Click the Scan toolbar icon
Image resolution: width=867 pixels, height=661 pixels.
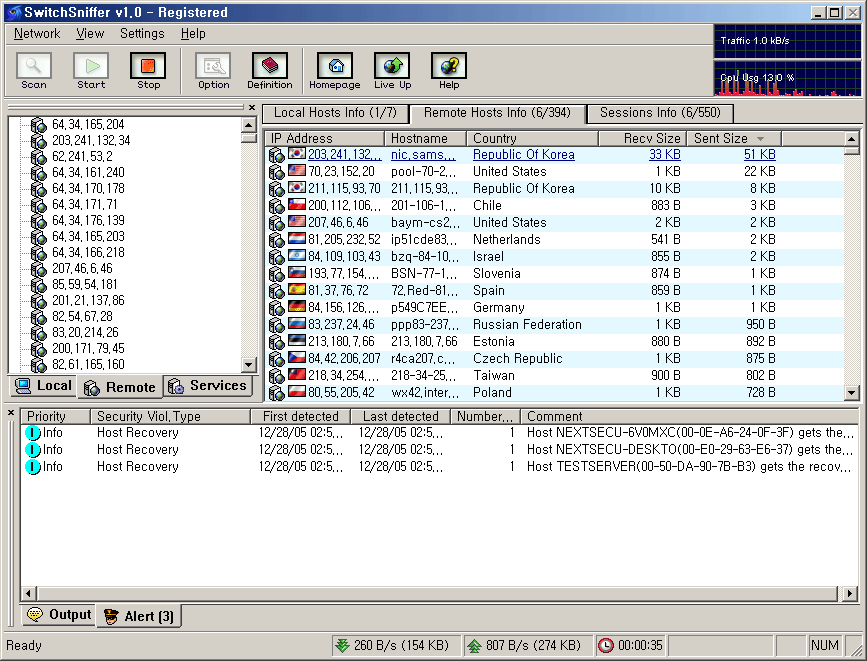coord(34,66)
